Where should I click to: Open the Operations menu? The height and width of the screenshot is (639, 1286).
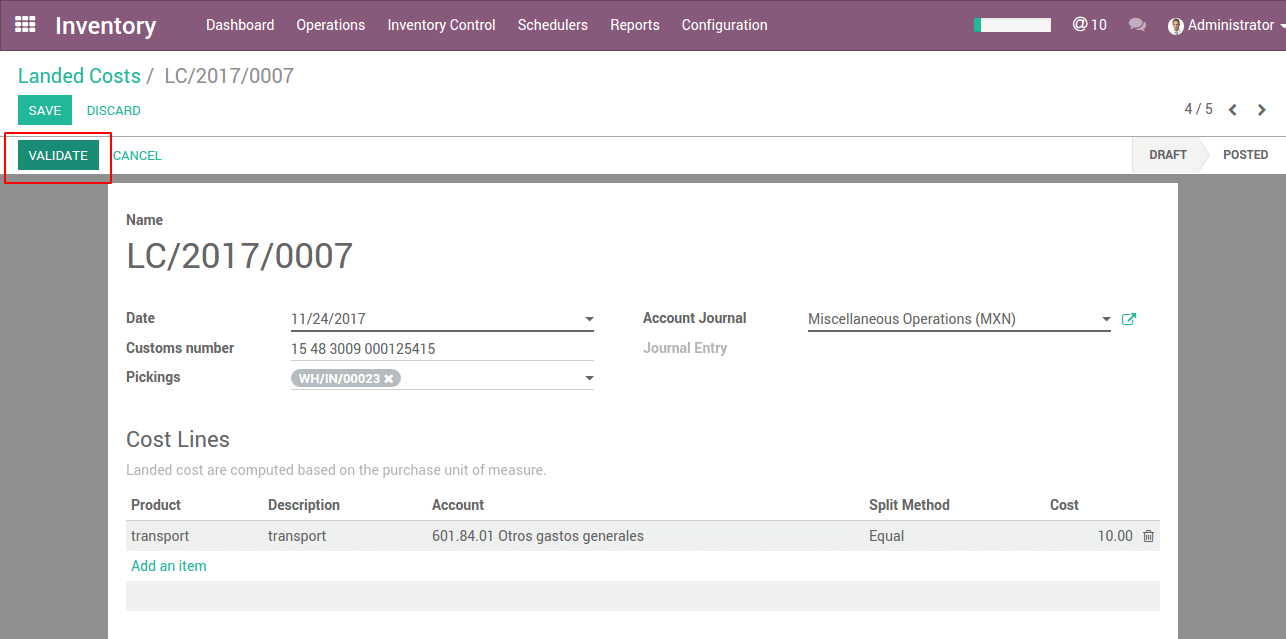click(x=331, y=25)
